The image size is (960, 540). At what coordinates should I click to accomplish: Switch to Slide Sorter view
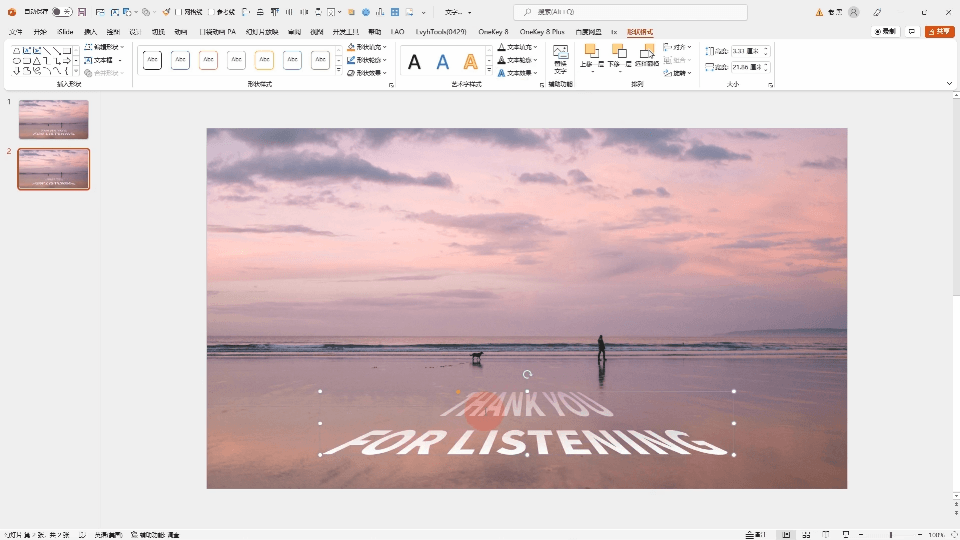point(806,534)
